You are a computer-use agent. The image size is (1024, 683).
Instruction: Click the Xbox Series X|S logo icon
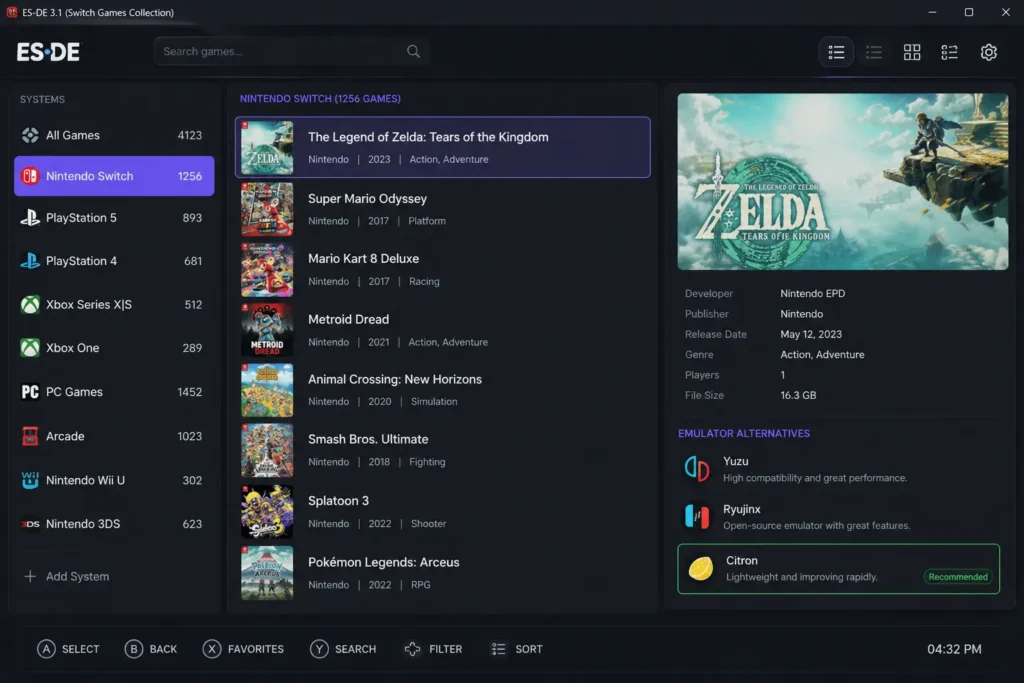(x=30, y=304)
